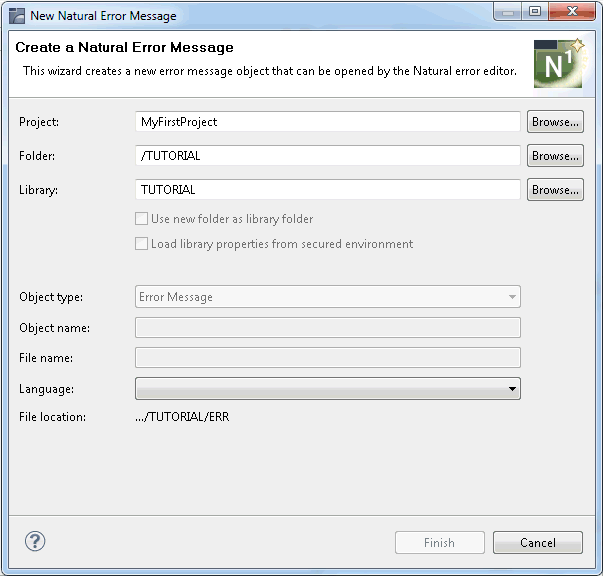This screenshot has width=603, height=576.
Task: Click the dialog icon in the title bar
Action: [17, 16]
